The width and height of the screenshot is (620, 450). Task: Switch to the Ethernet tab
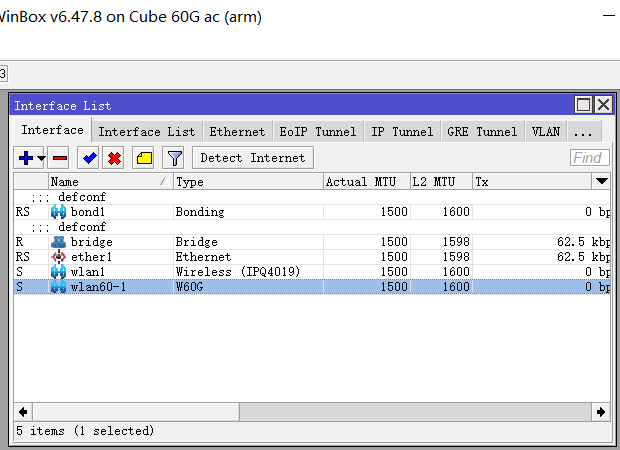click(237, 131)
